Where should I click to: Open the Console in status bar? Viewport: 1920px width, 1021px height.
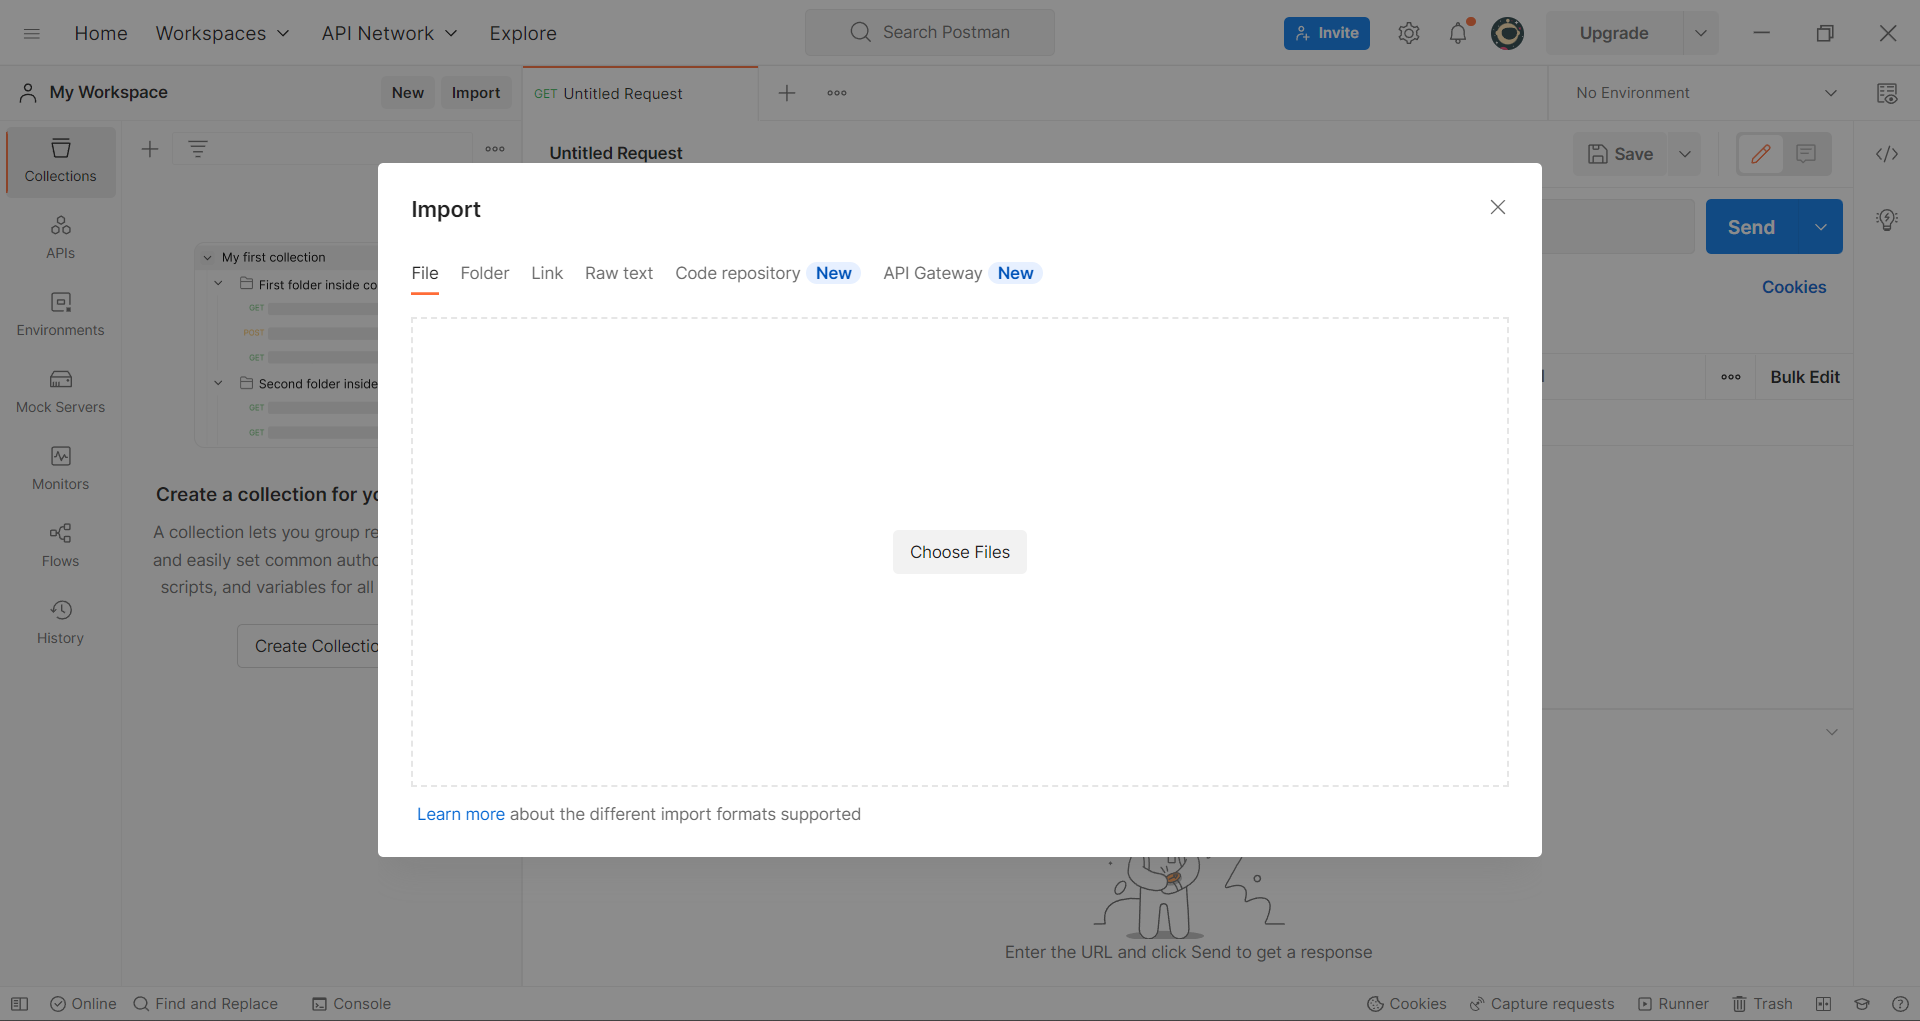pos(351,1004)
